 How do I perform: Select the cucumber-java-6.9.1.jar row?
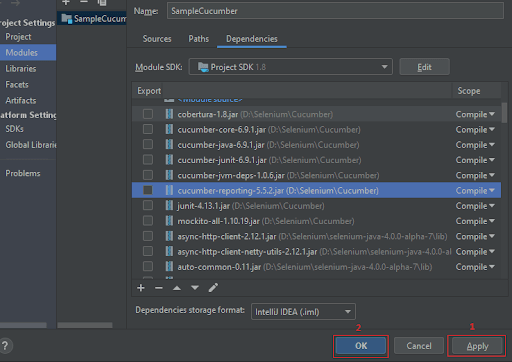click(x=316, y=145)
